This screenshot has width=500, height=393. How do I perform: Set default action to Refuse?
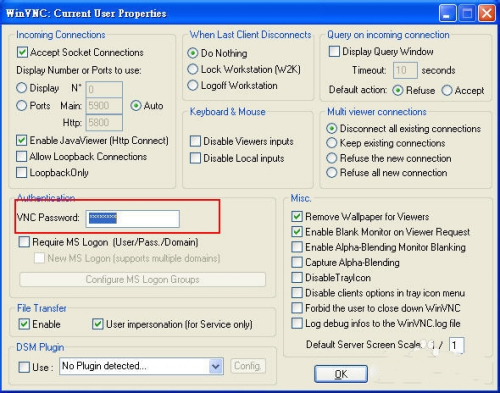(x=398, y=90)
